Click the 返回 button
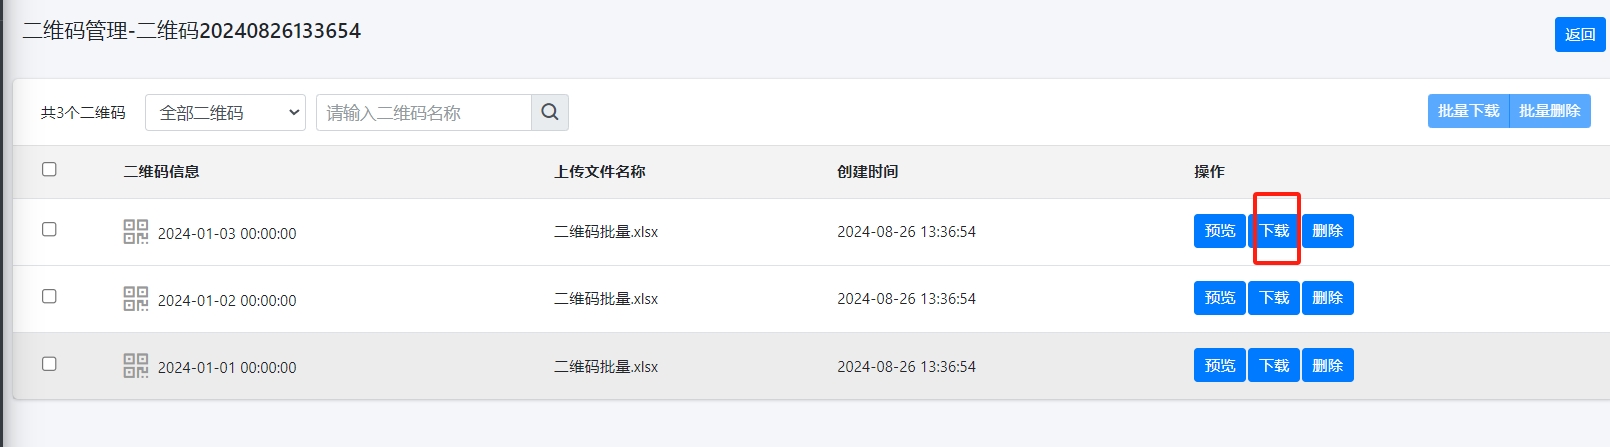 coord(1579,34)
